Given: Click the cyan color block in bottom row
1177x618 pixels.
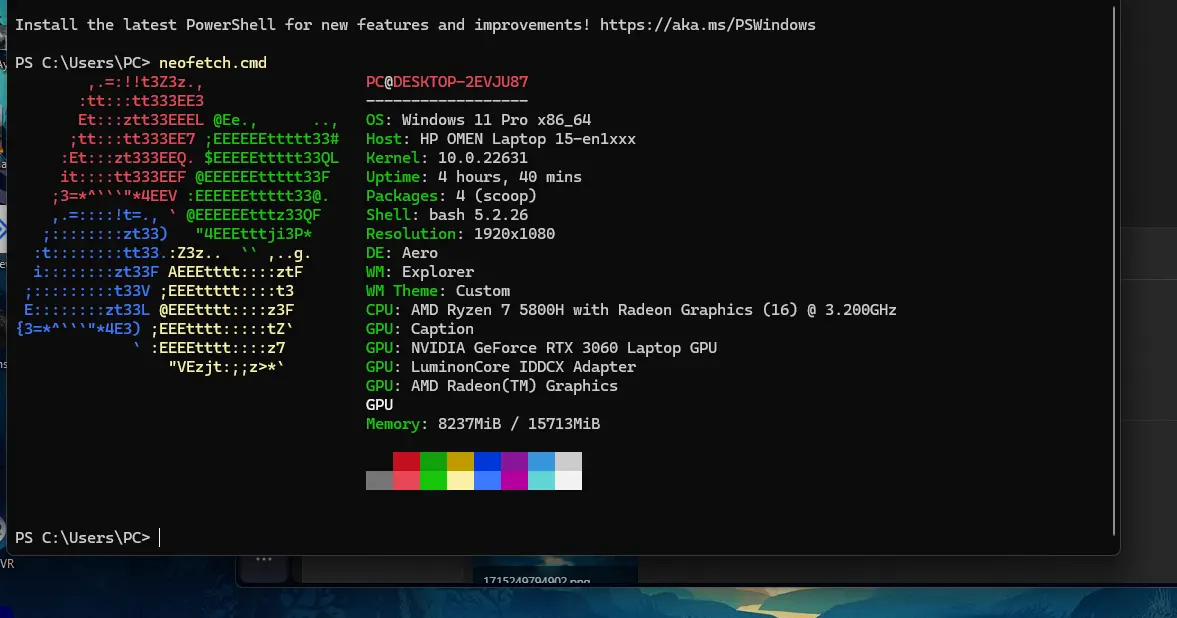Looking at the screenshot, I should [541, 481].
